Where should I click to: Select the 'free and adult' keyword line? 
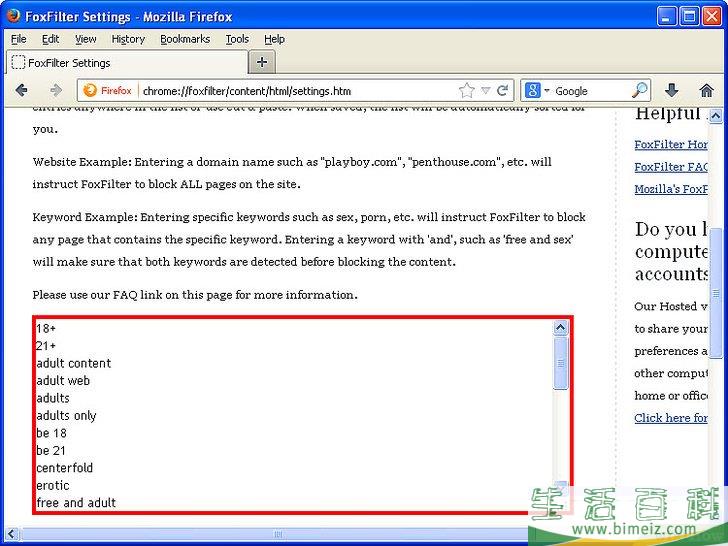coord(76,503)
